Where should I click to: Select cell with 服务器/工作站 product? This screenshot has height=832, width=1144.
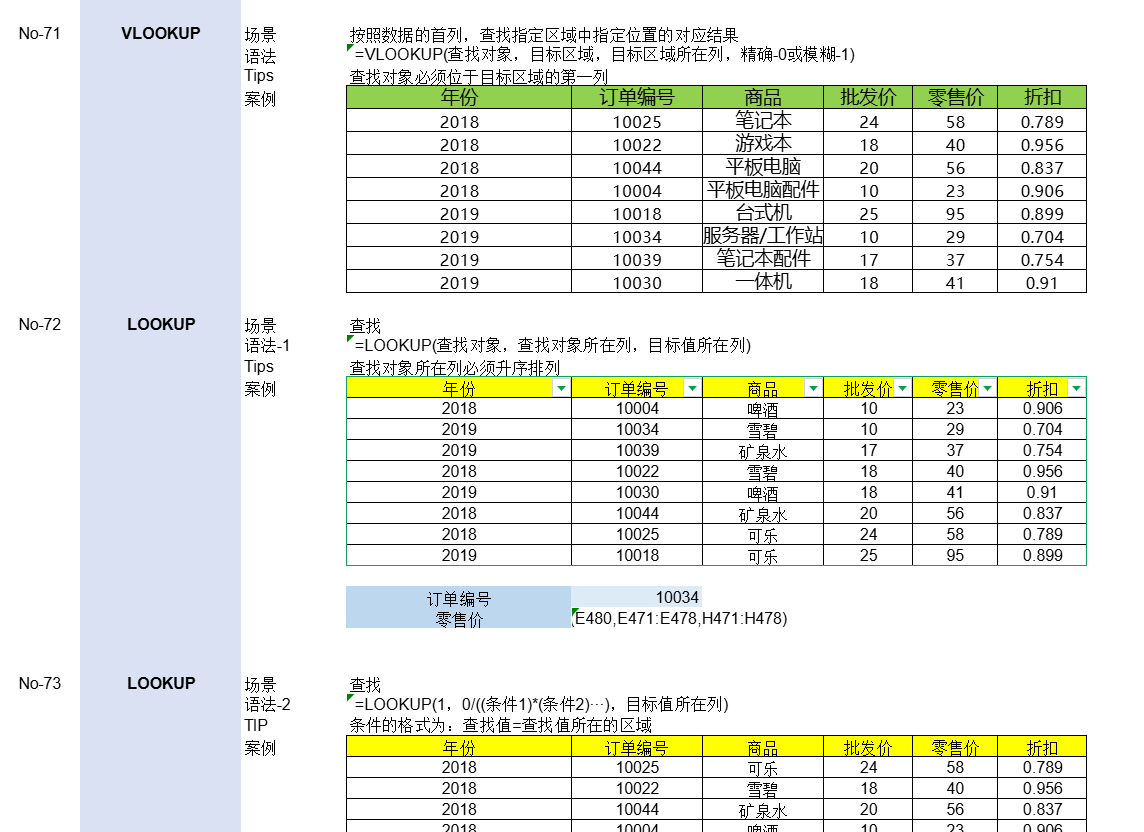coord(763,236)
